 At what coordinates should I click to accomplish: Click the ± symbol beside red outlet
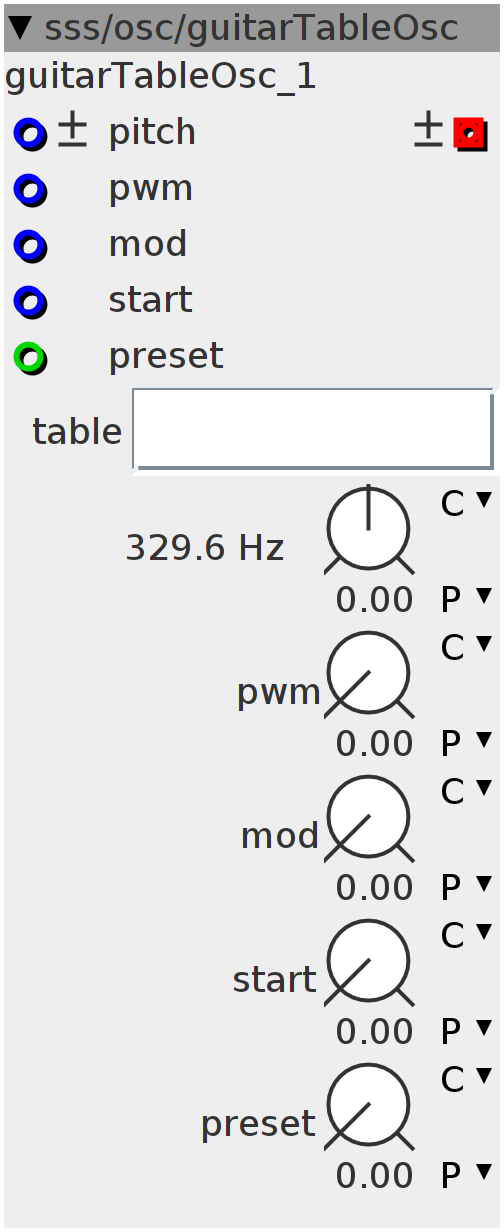pos(429,131)
